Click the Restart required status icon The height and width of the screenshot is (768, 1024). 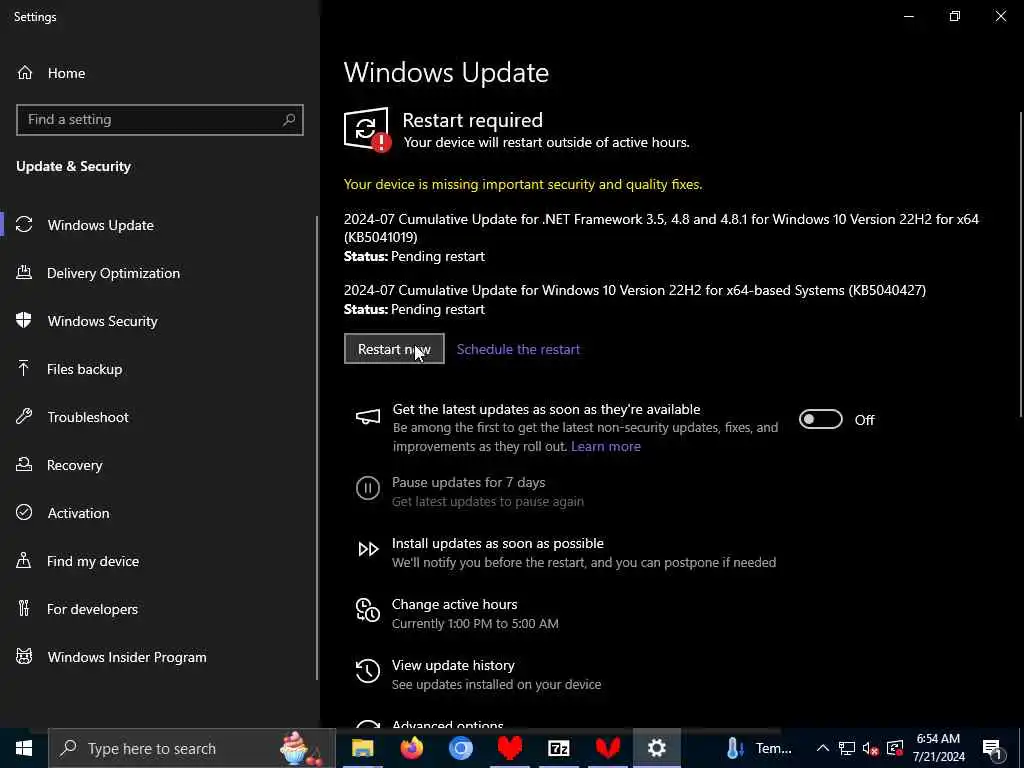[x=368, y=130]
